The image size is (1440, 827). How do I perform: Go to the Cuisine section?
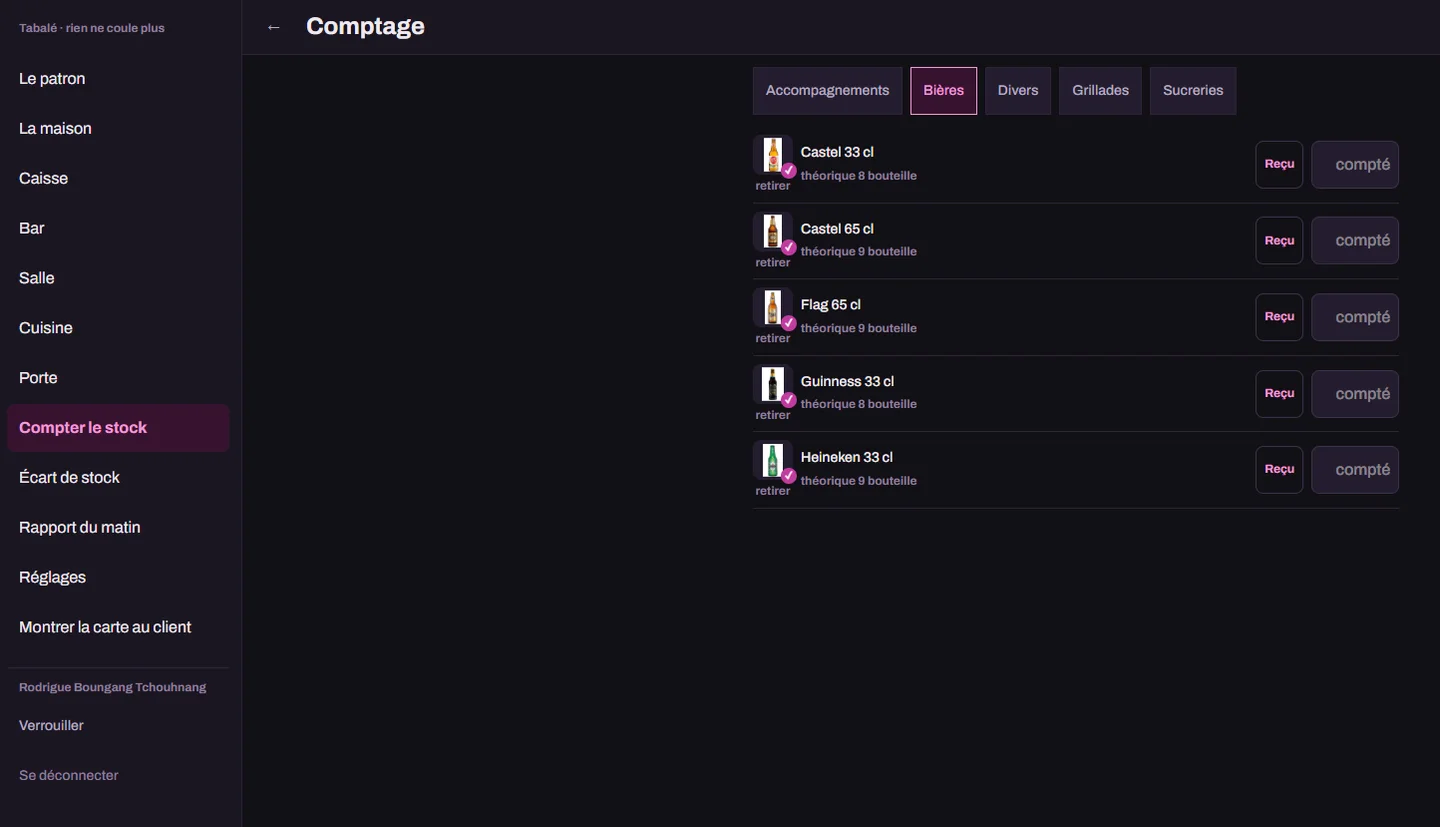118,329
